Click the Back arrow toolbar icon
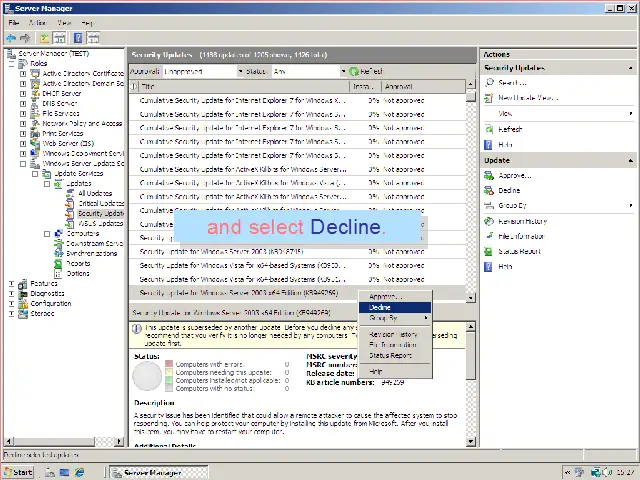The image size is (640, 480). tap(11, 38)
